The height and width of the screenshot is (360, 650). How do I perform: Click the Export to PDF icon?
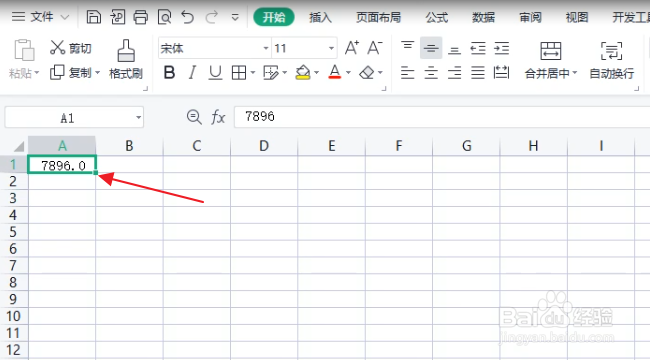point(118,17)
